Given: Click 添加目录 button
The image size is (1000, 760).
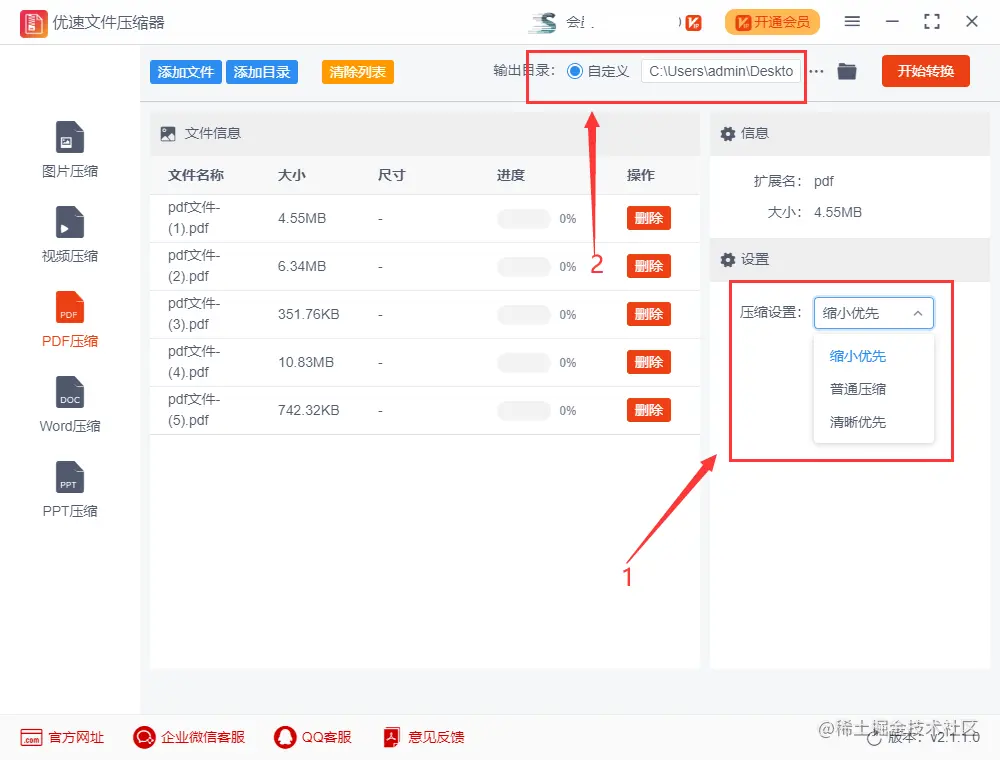Looking at the screenshot, I should 261,72.
